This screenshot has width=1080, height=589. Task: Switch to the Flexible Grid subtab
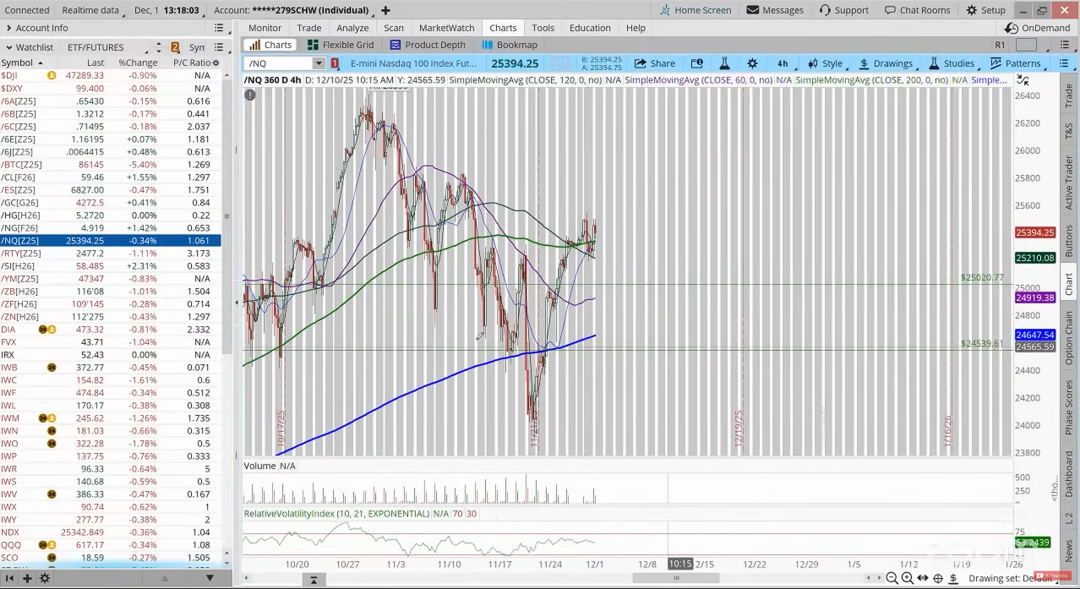341,45
